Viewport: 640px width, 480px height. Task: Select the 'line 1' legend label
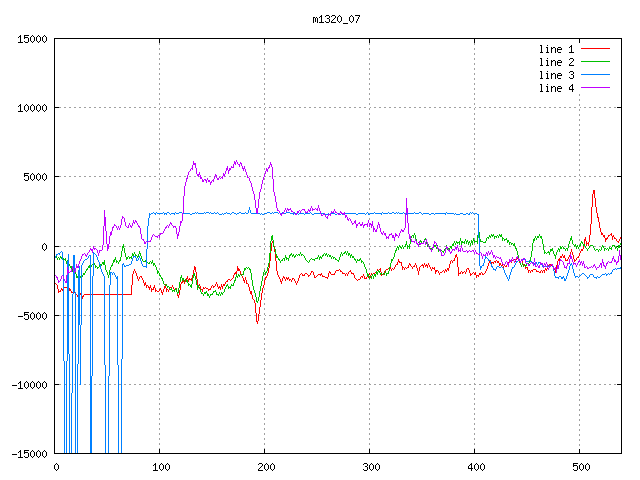click(x=557, y=49)
